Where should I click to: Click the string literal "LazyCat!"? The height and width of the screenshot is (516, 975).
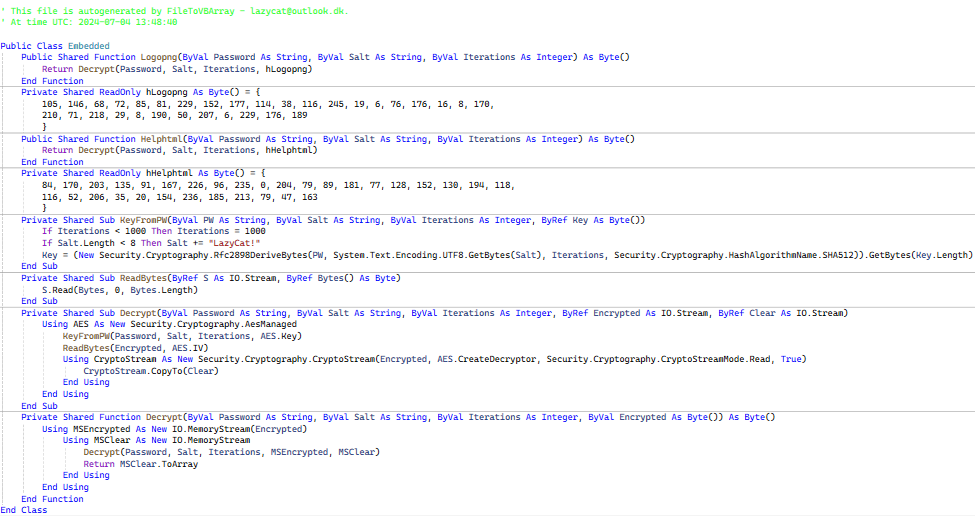pos(234,243)
